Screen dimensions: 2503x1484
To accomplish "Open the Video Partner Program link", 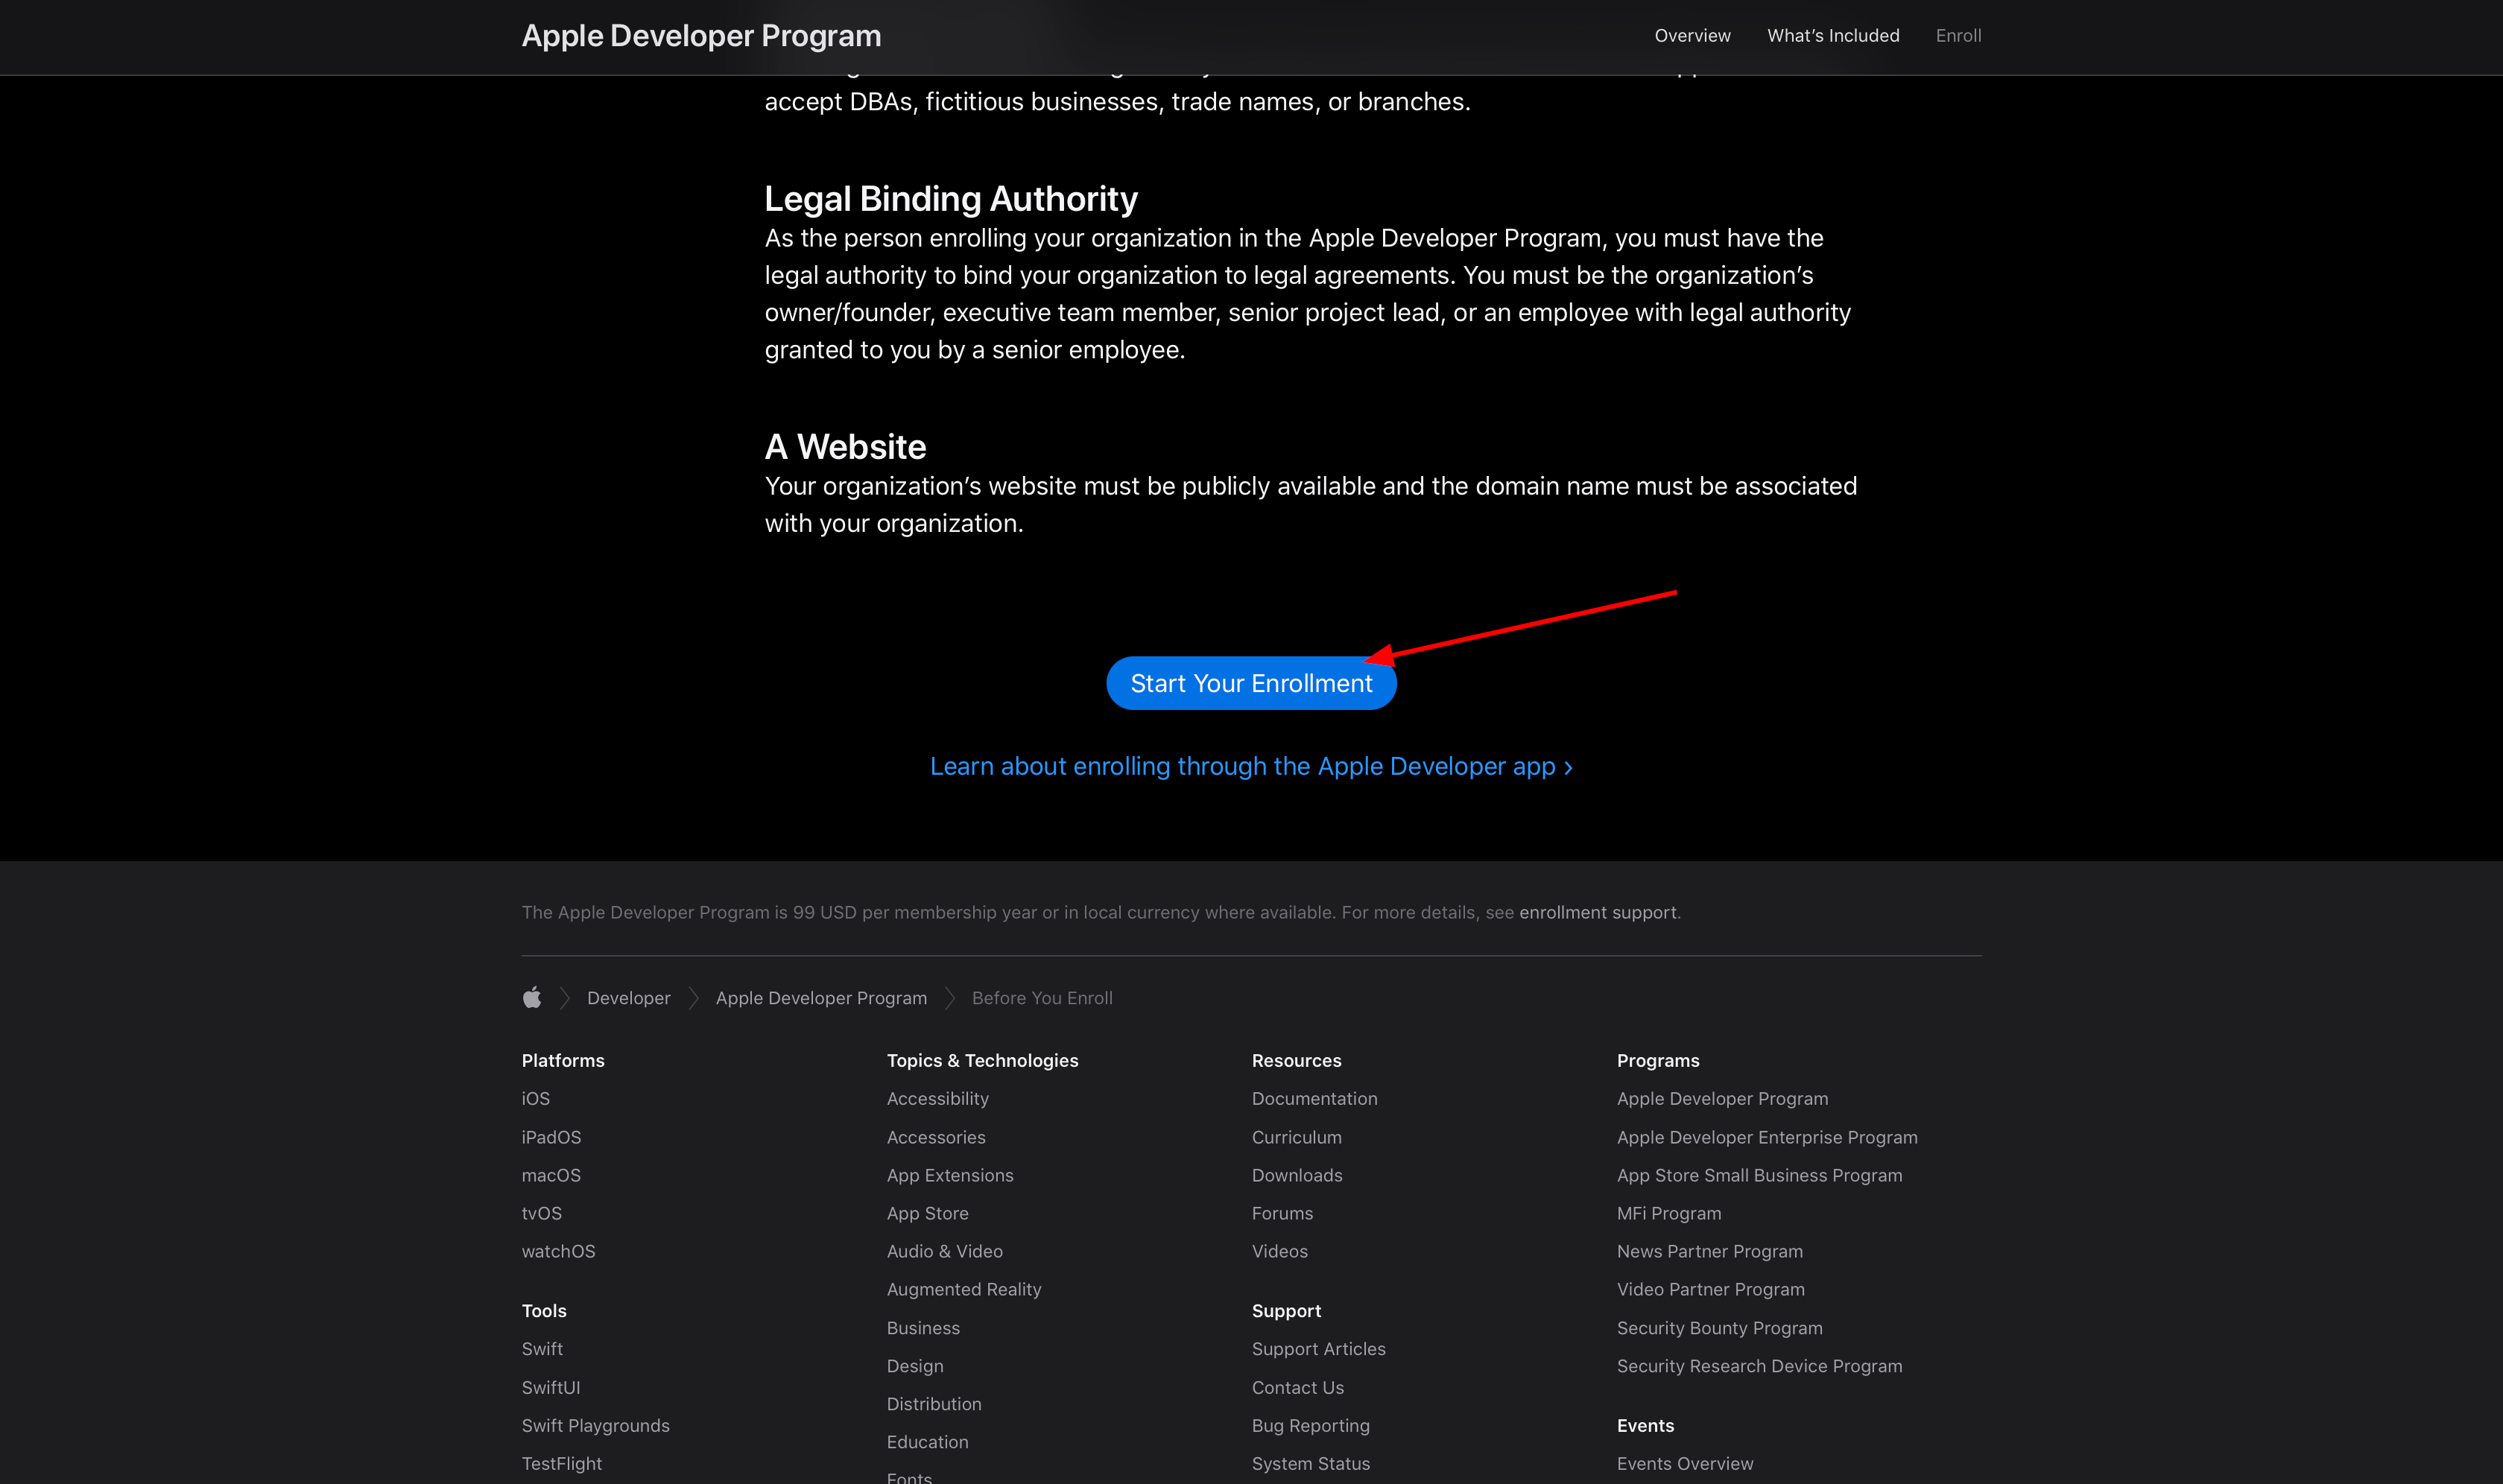I will point(1710,1289).
